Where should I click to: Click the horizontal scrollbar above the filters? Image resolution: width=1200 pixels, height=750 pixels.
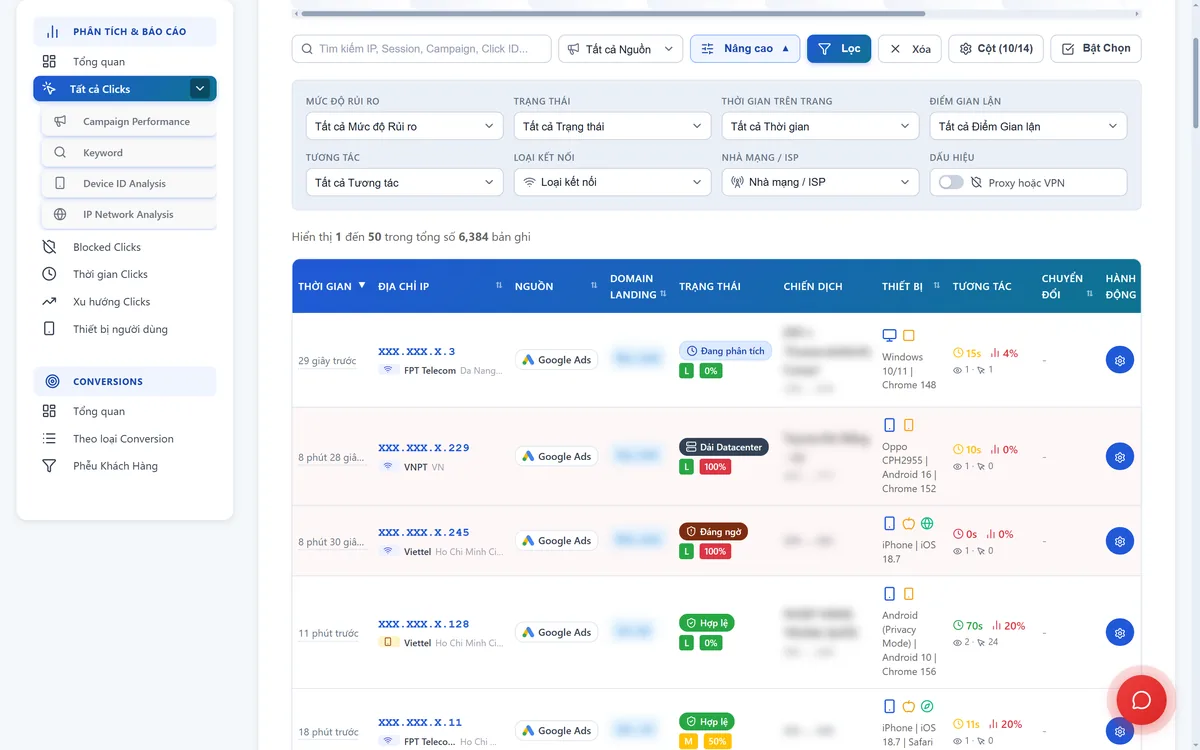point(612,14)
